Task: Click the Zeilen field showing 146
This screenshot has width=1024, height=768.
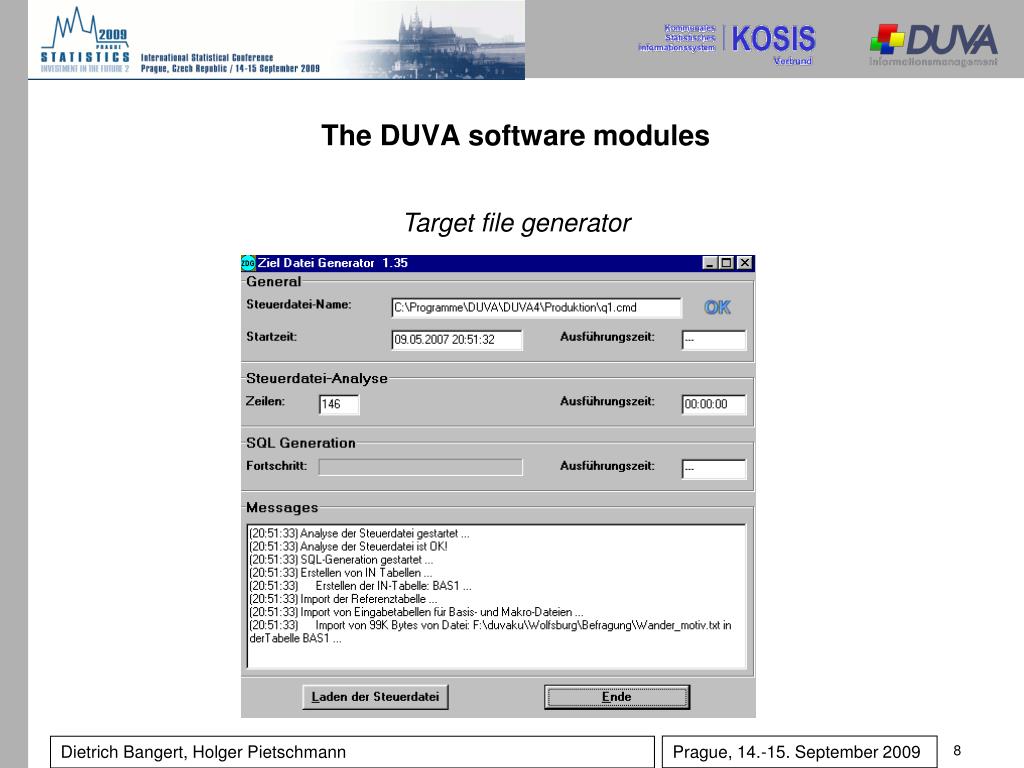Action: point(338,404)
